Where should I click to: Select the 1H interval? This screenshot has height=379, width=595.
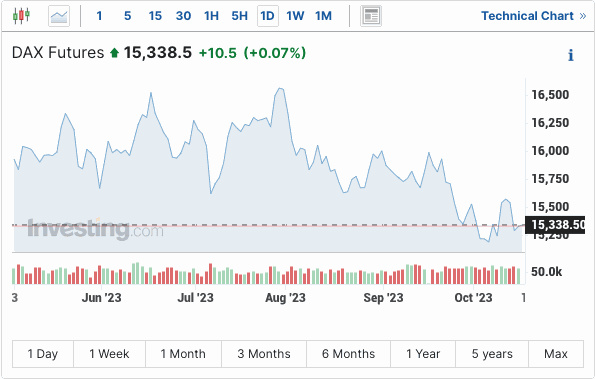coord(211,16)
